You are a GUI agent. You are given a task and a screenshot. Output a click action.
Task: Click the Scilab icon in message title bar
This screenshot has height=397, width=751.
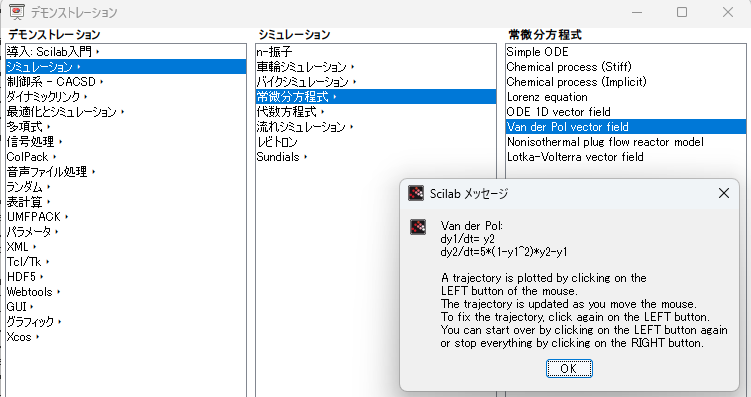pyautogui.click(x=416, y=193)
